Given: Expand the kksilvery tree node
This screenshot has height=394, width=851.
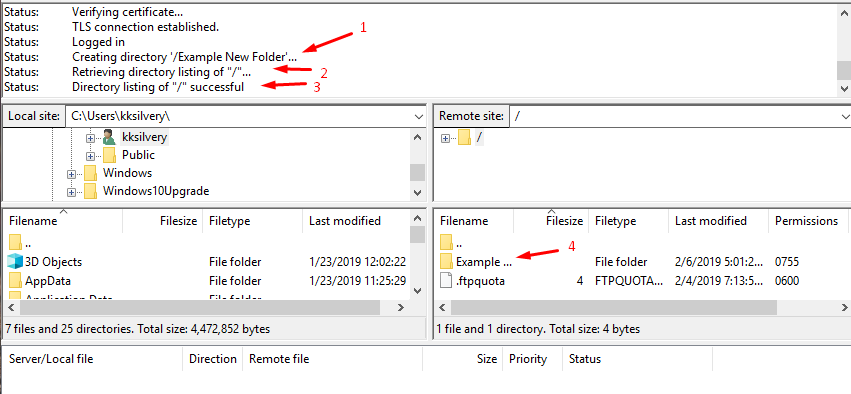Looking at the screenshot, I should [x=90, y=138].
